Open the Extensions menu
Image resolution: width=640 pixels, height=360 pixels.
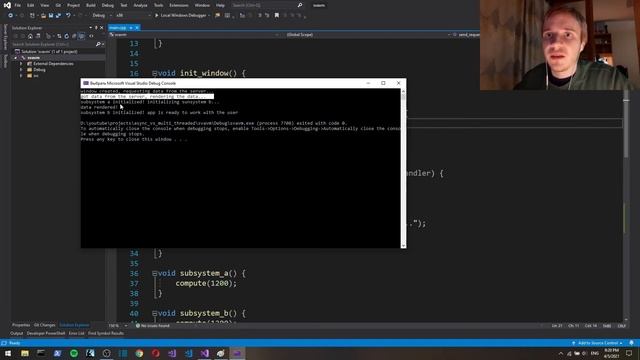click(179, 5)
